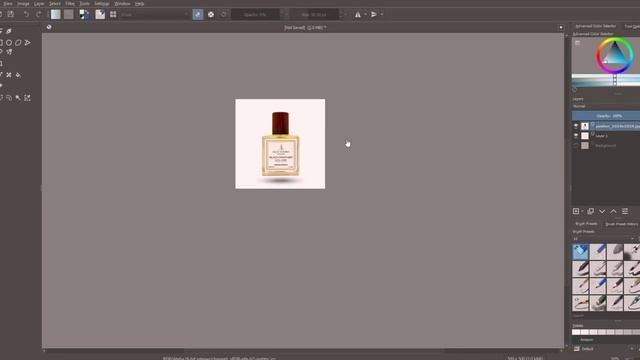
Task: Toggle the vertical mirror tool
Action: click(x=373, y=14)
